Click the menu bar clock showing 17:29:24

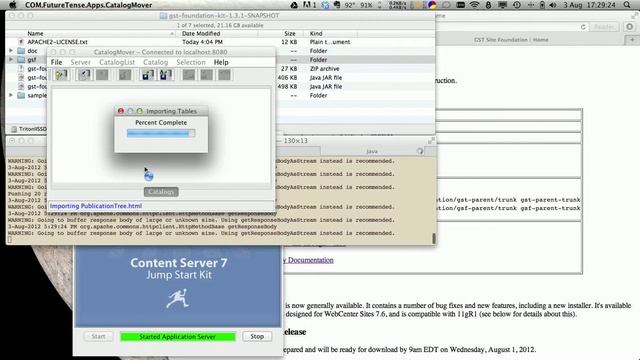coord(589,5)
